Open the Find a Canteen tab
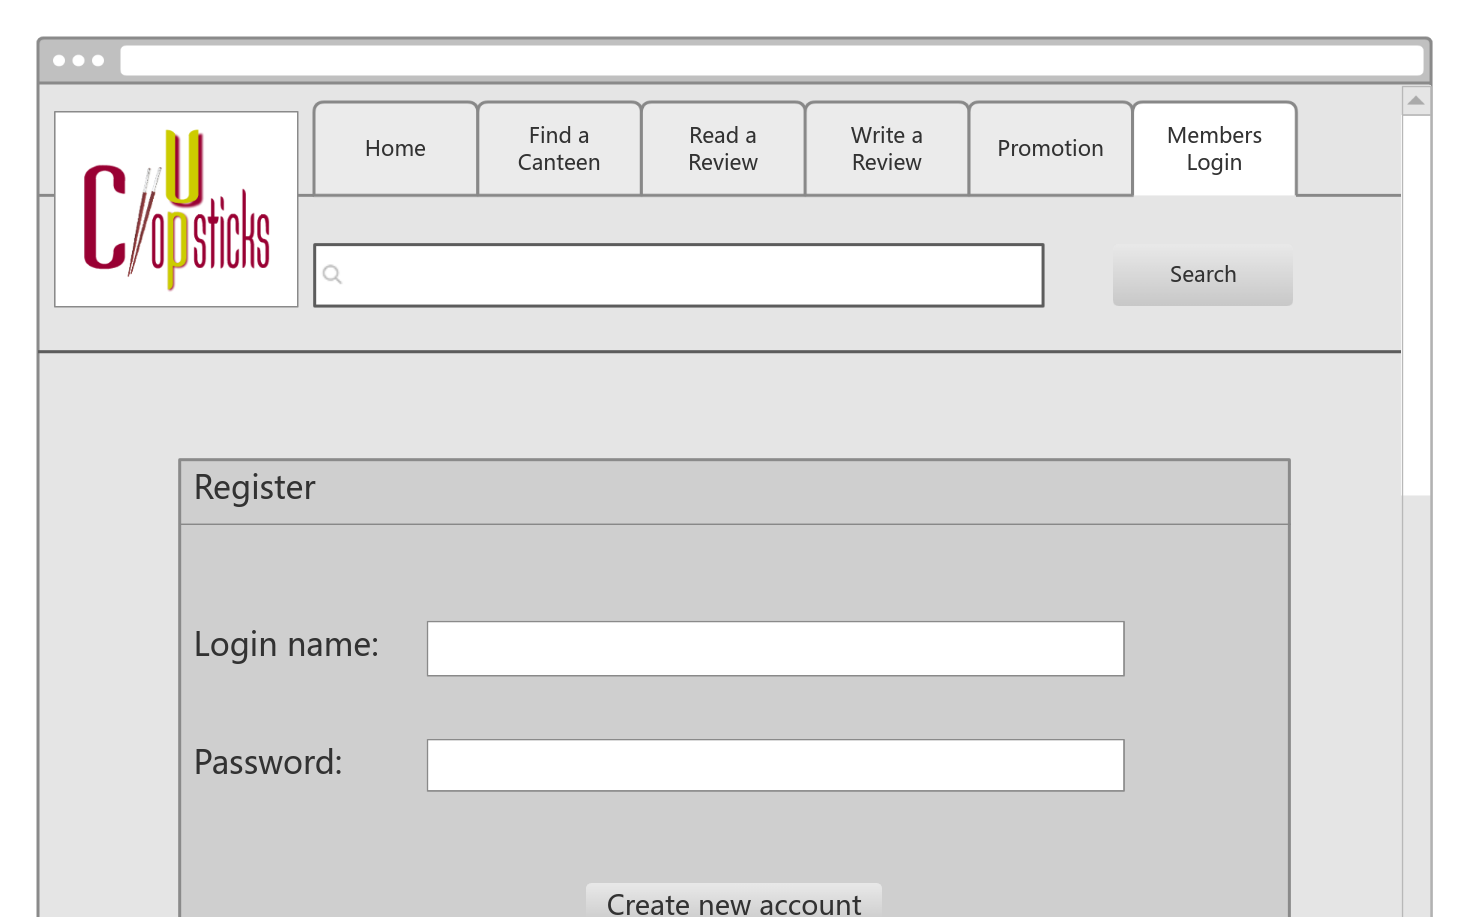The height and width of the screenshot is (917, 1468). point(559,148)
